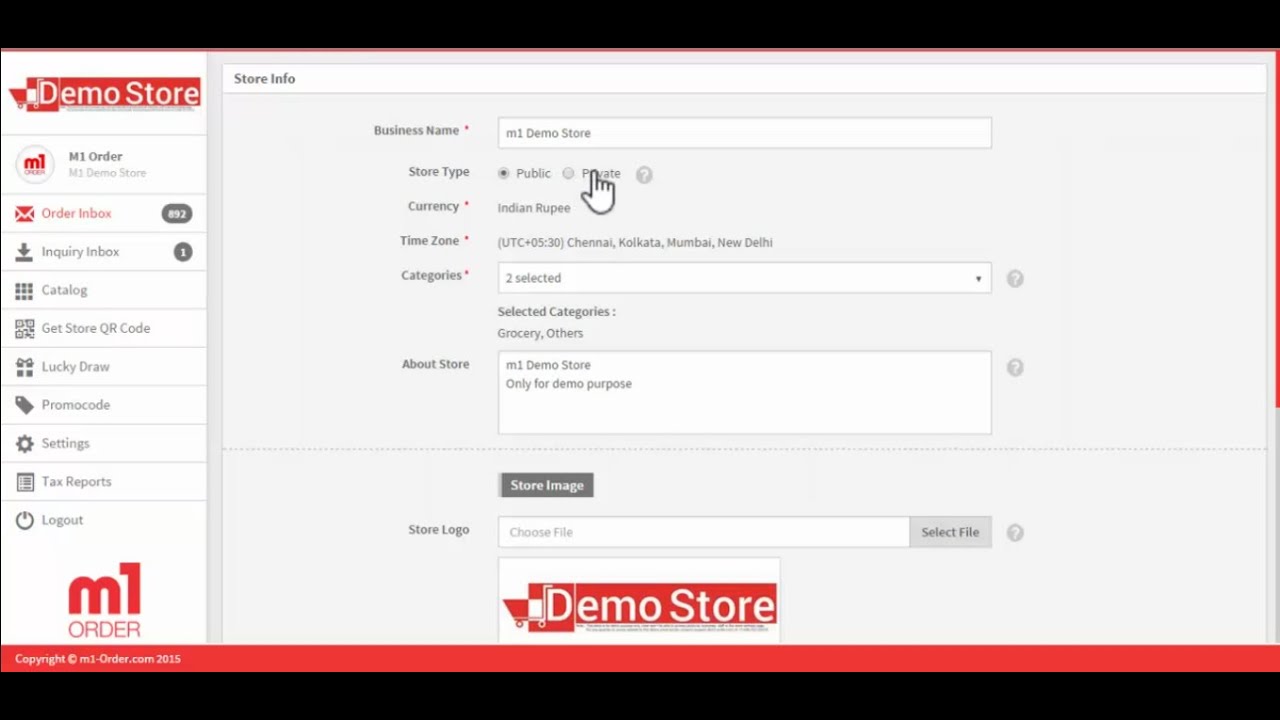The image size is (1280, 720).
Task: Click the page vertical scrollbar
Action: pyautogui.click(x=1276, y=230)
